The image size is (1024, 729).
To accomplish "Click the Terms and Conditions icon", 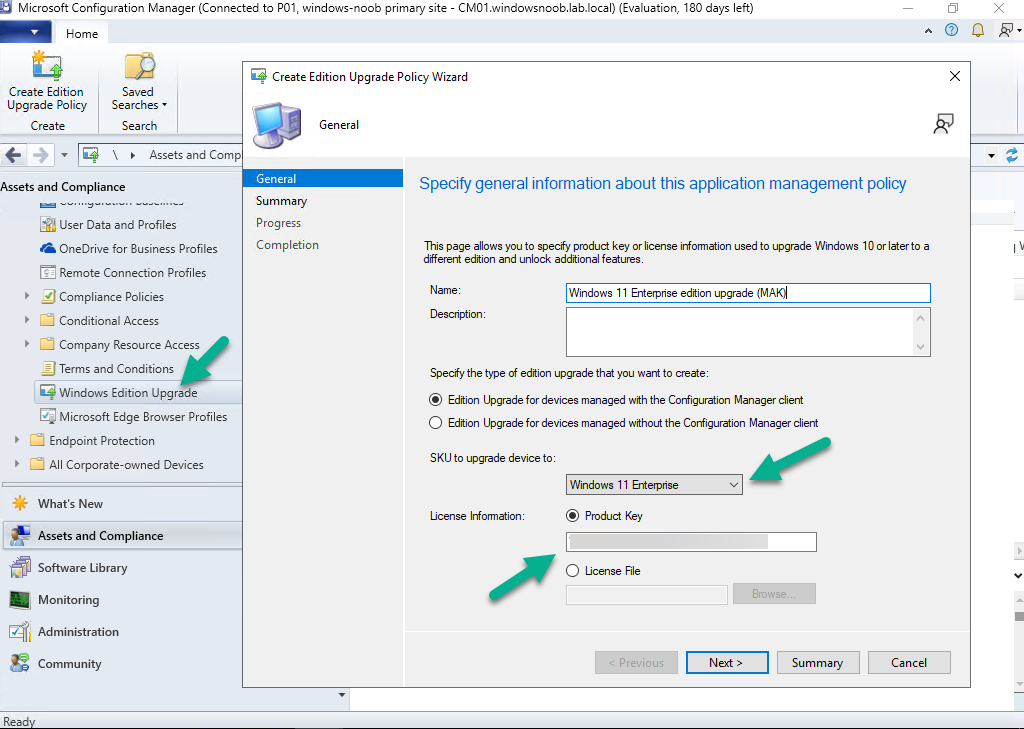I will 48,368.
